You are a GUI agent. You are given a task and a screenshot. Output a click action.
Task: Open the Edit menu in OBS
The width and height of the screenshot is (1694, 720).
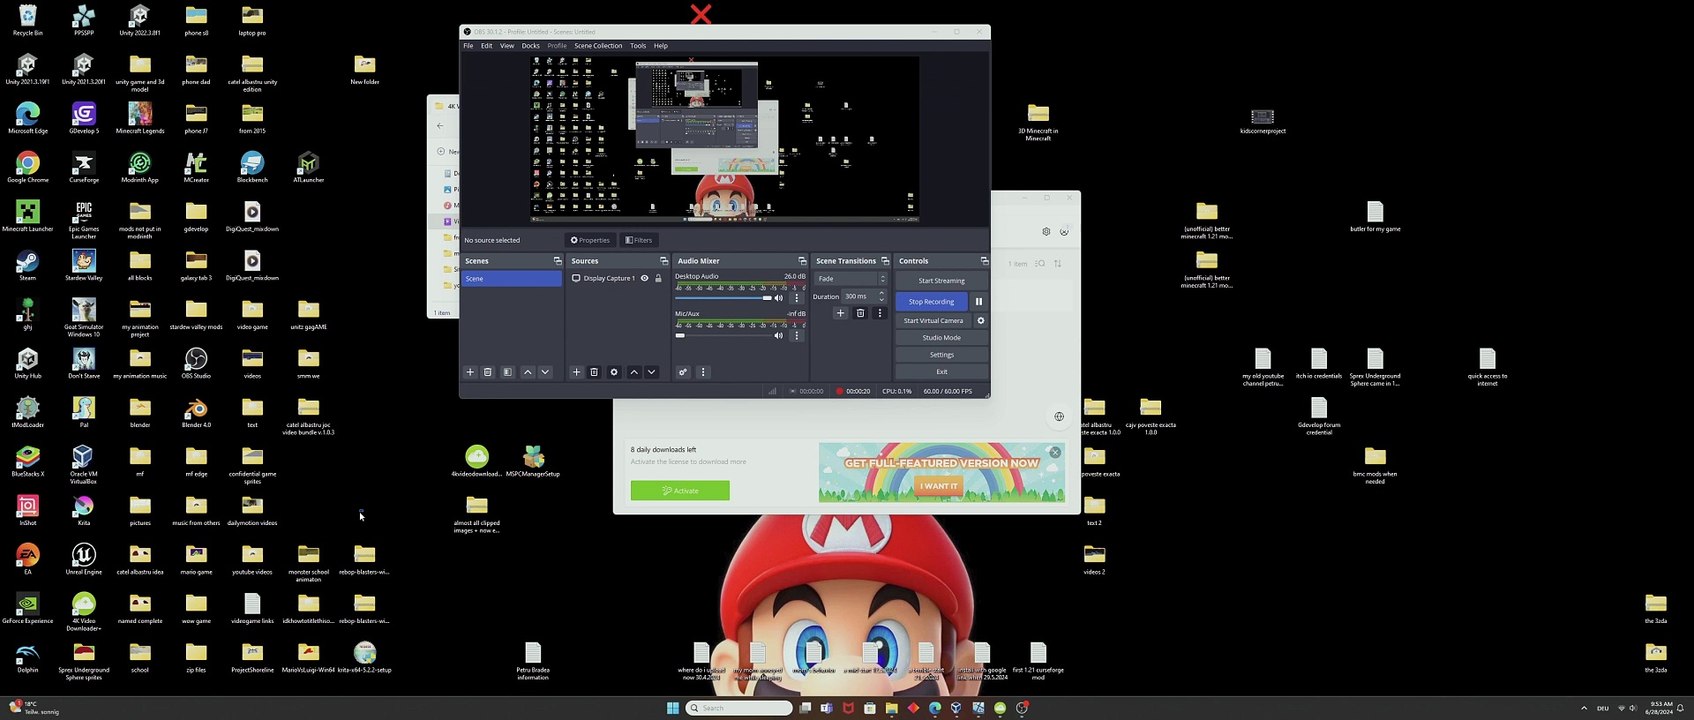tap(487, 46)
